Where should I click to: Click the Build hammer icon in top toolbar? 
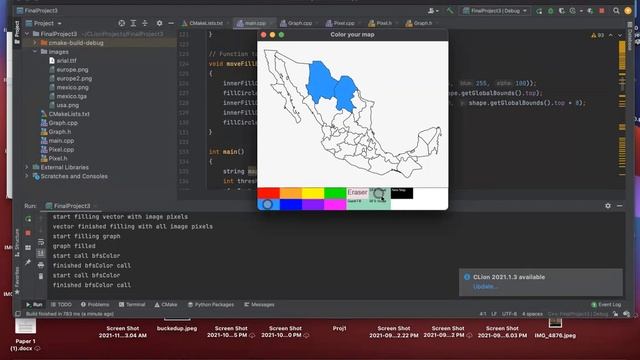(x=450, y=11)
